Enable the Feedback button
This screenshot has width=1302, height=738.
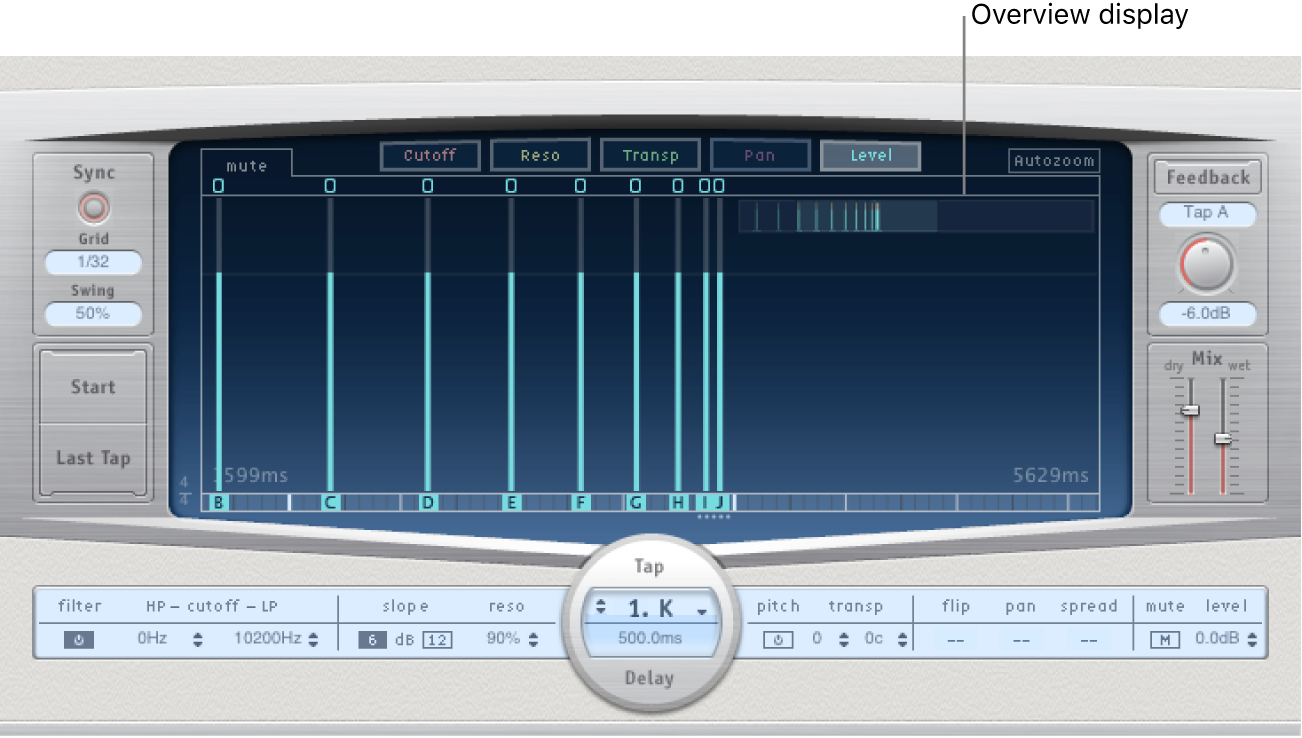pyautogui.click(x=1206, y=177)
